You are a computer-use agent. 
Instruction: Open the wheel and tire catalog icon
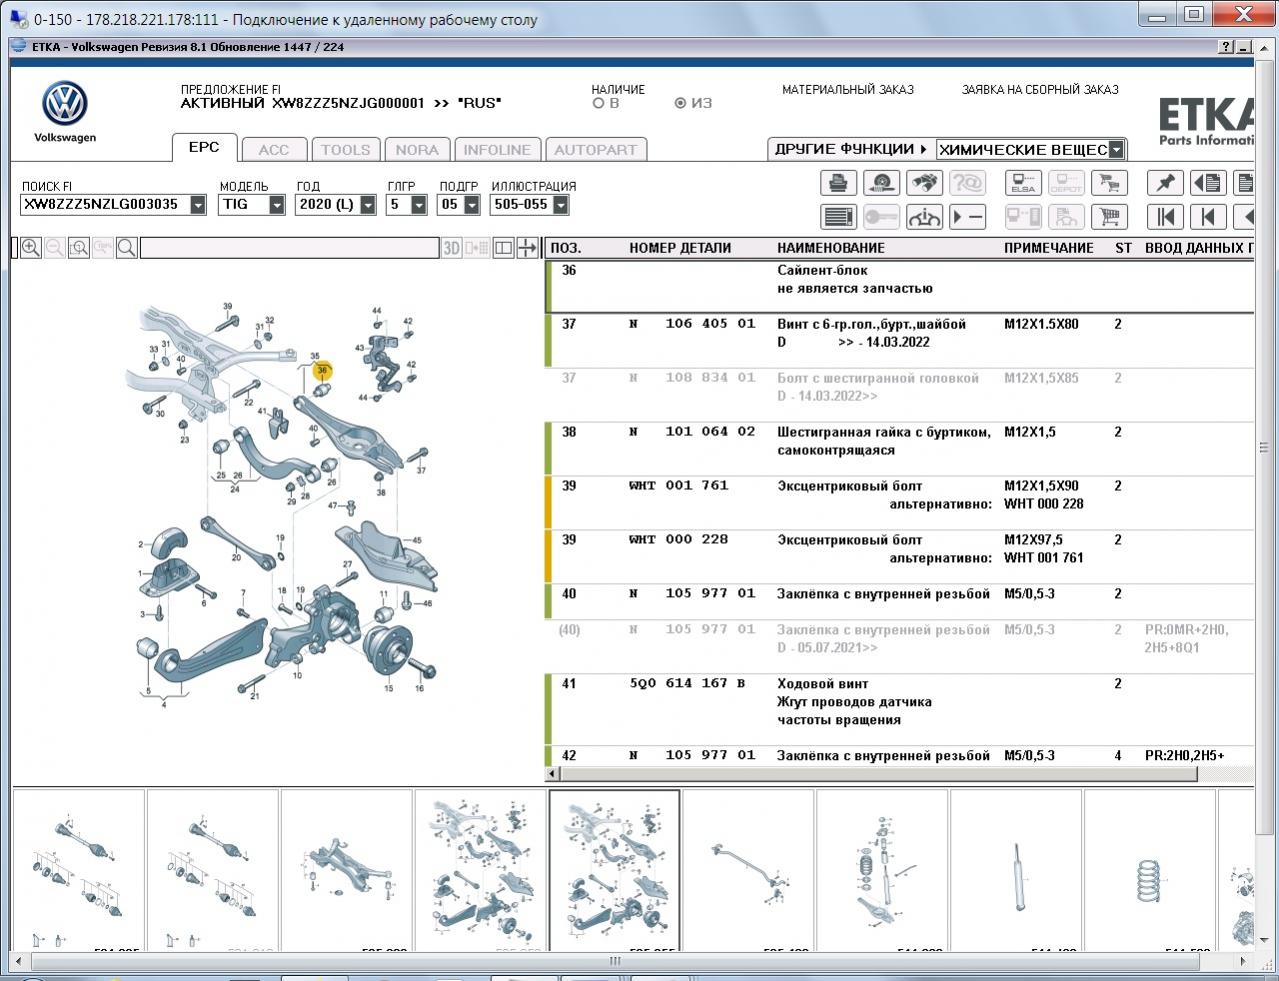pos(881,183)
